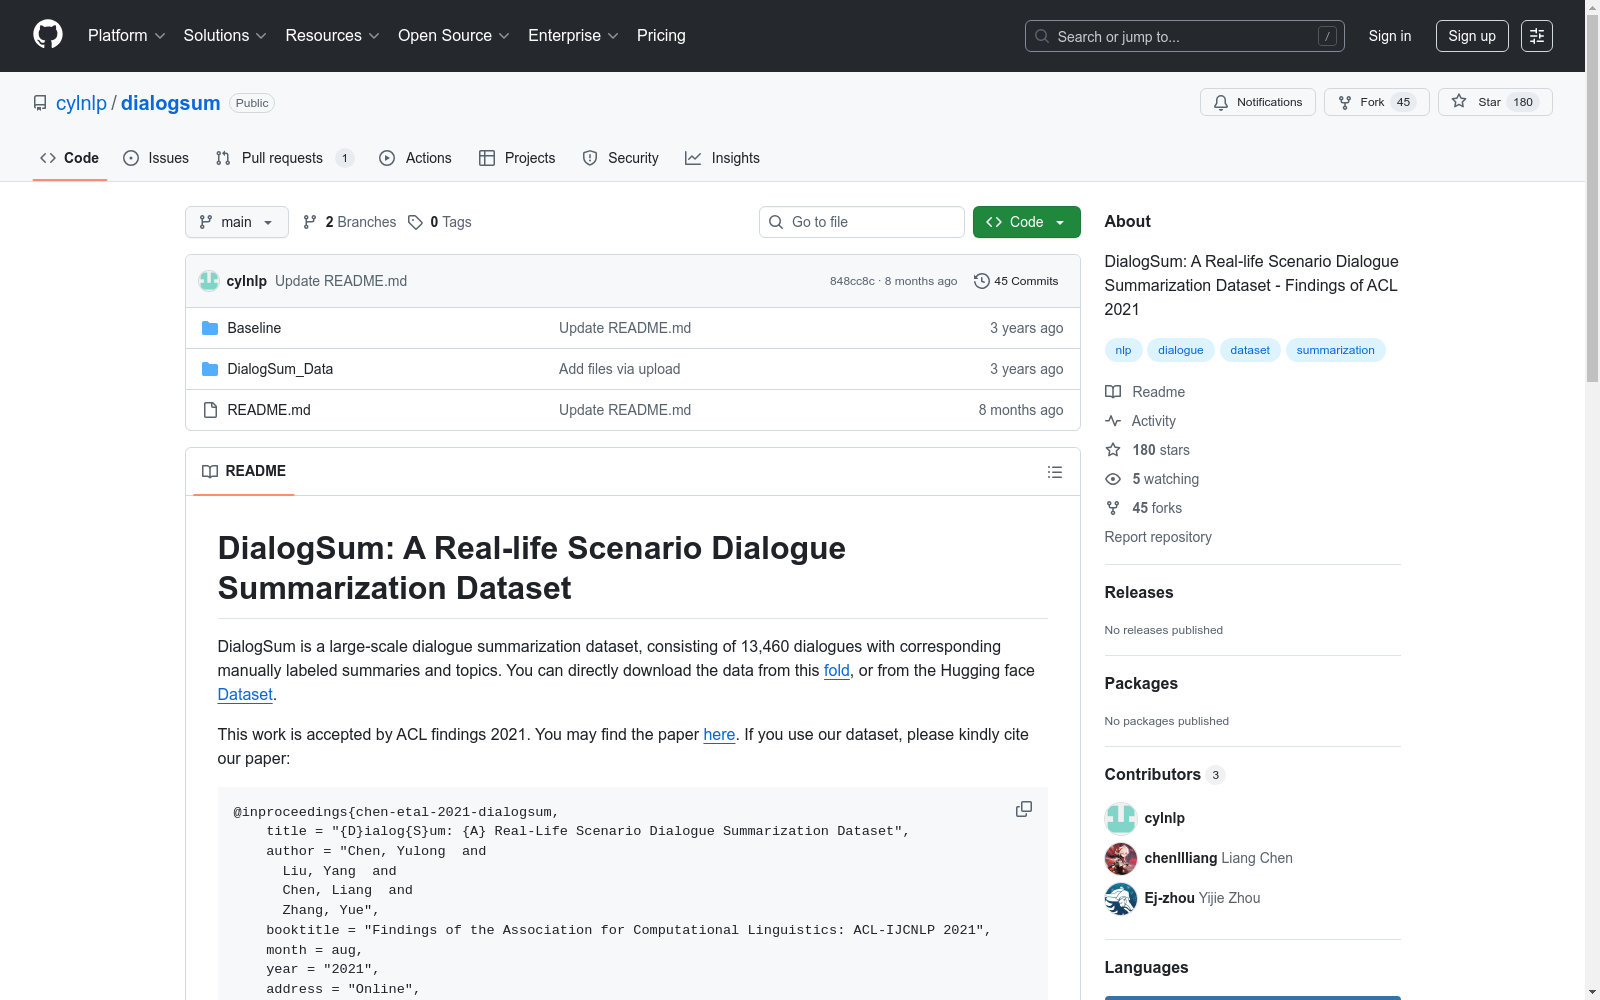Click the Sign in link
This screenshot has width=1600, height=1000.
point(1390,36)
